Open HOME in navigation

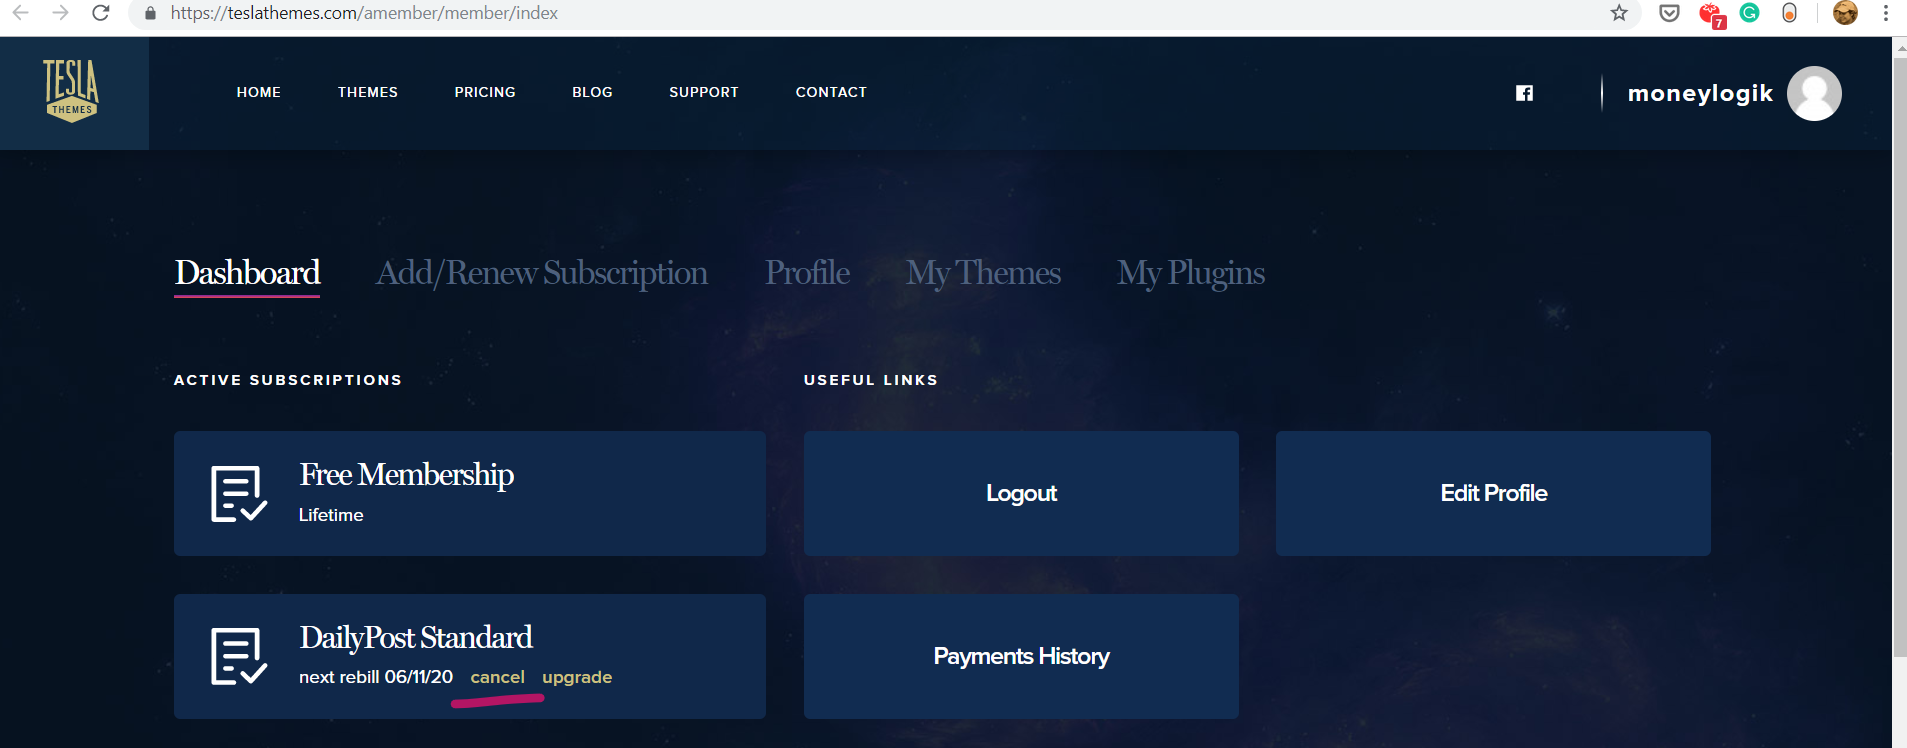(259, 92)
